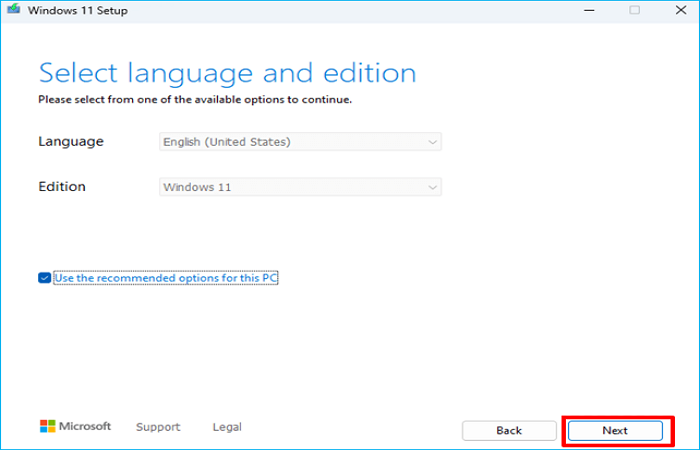
Task: Click the 'Windows 11 Setup' title text
Action: pos(78,10)
